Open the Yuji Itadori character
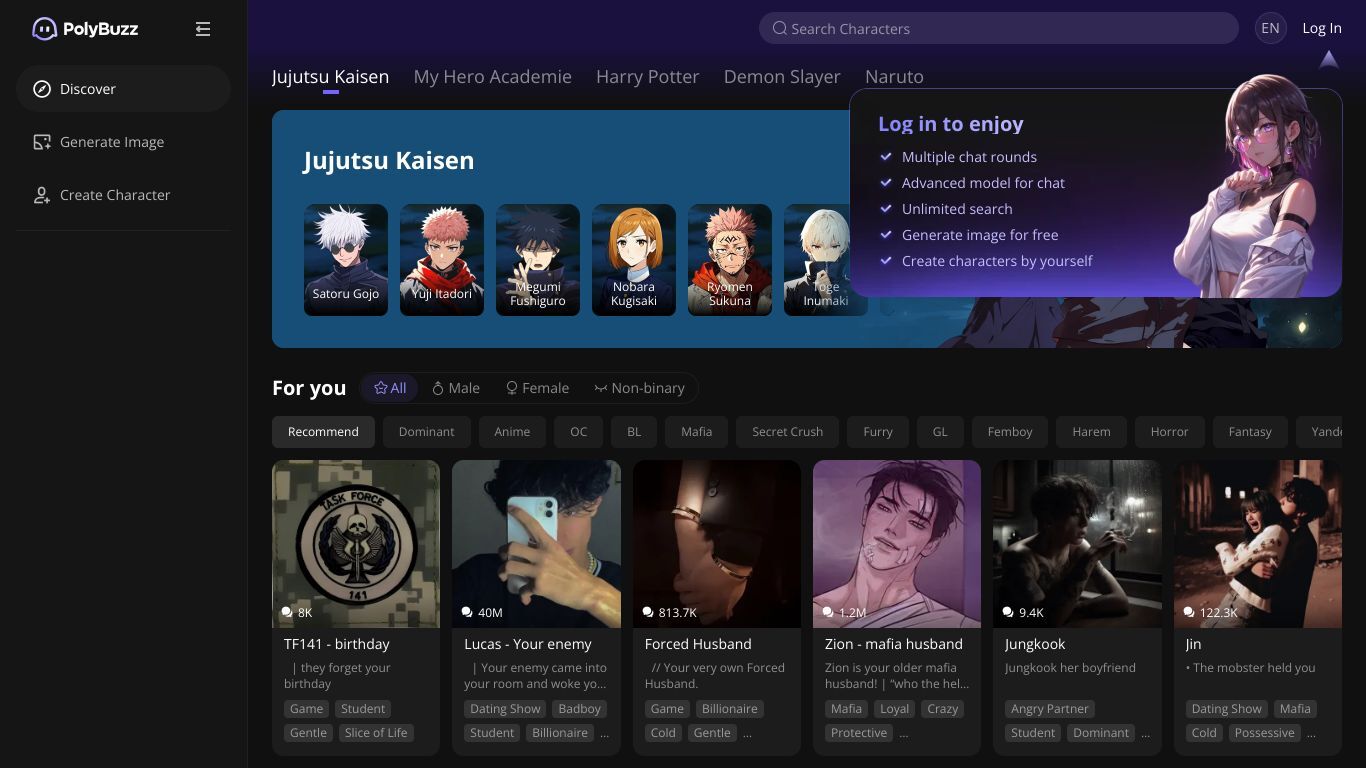This screenshot has height=768, width=1366. [442, 260]
